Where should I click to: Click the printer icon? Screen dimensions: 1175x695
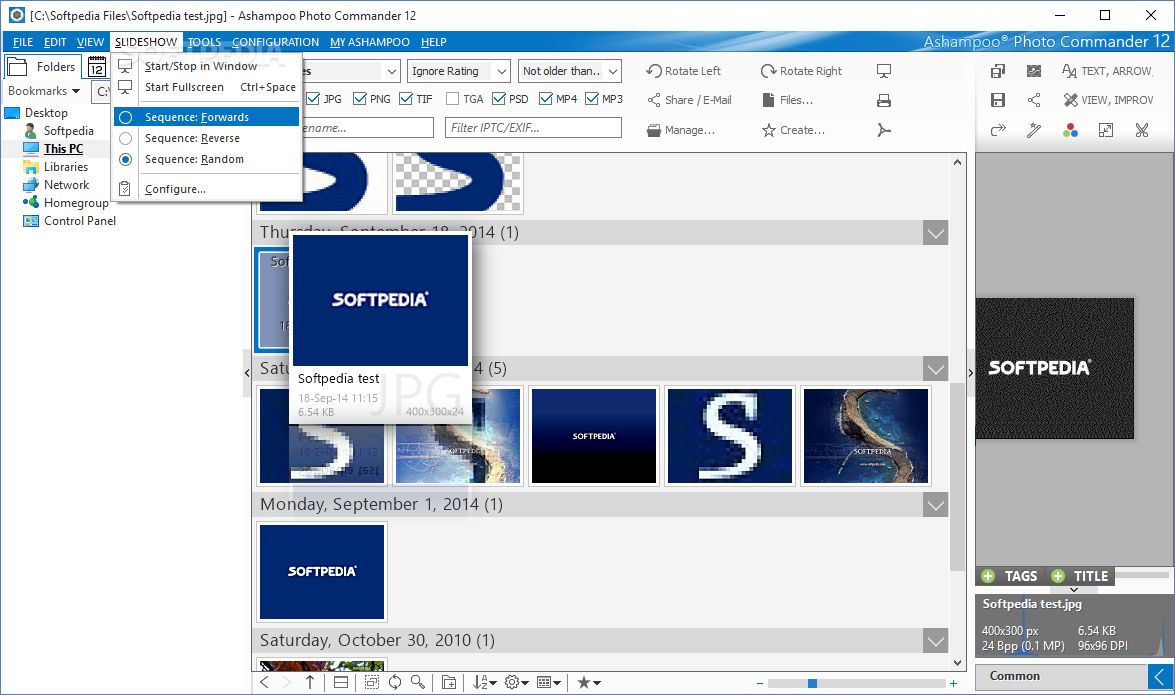[x=884, y=100]
